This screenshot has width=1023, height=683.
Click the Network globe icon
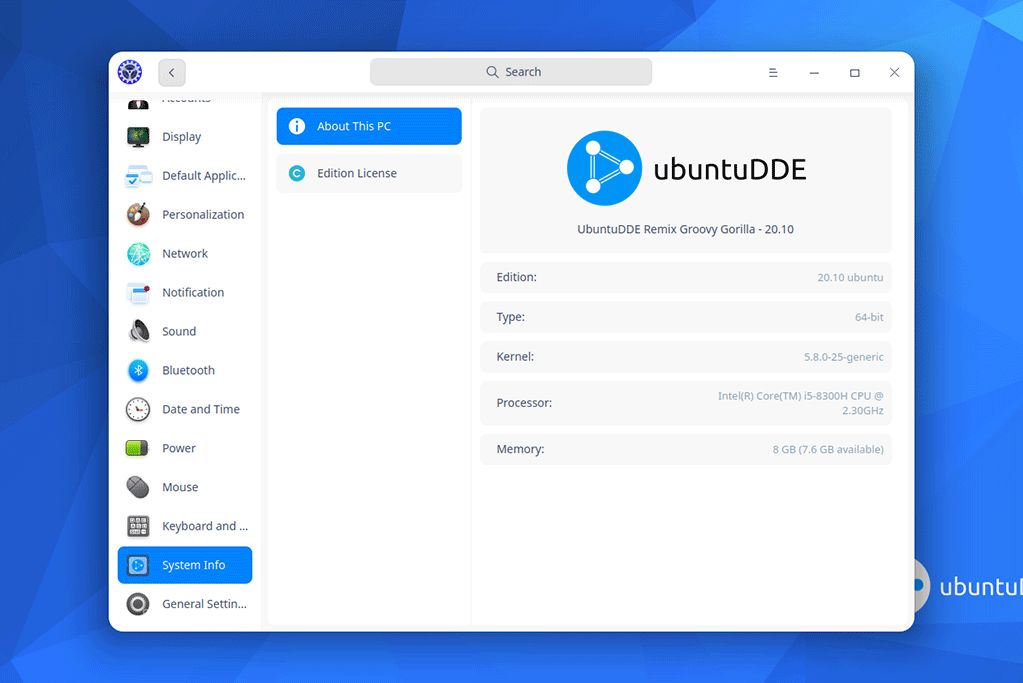(138, 254)
